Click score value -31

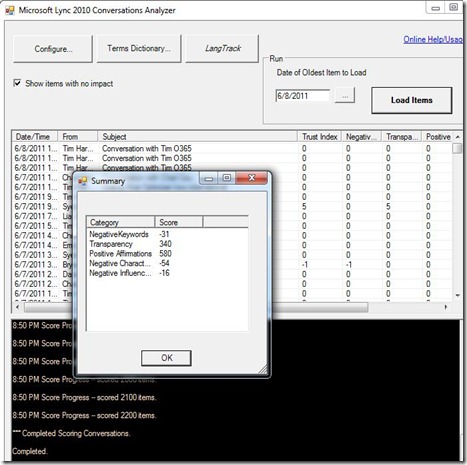(164, 234)
